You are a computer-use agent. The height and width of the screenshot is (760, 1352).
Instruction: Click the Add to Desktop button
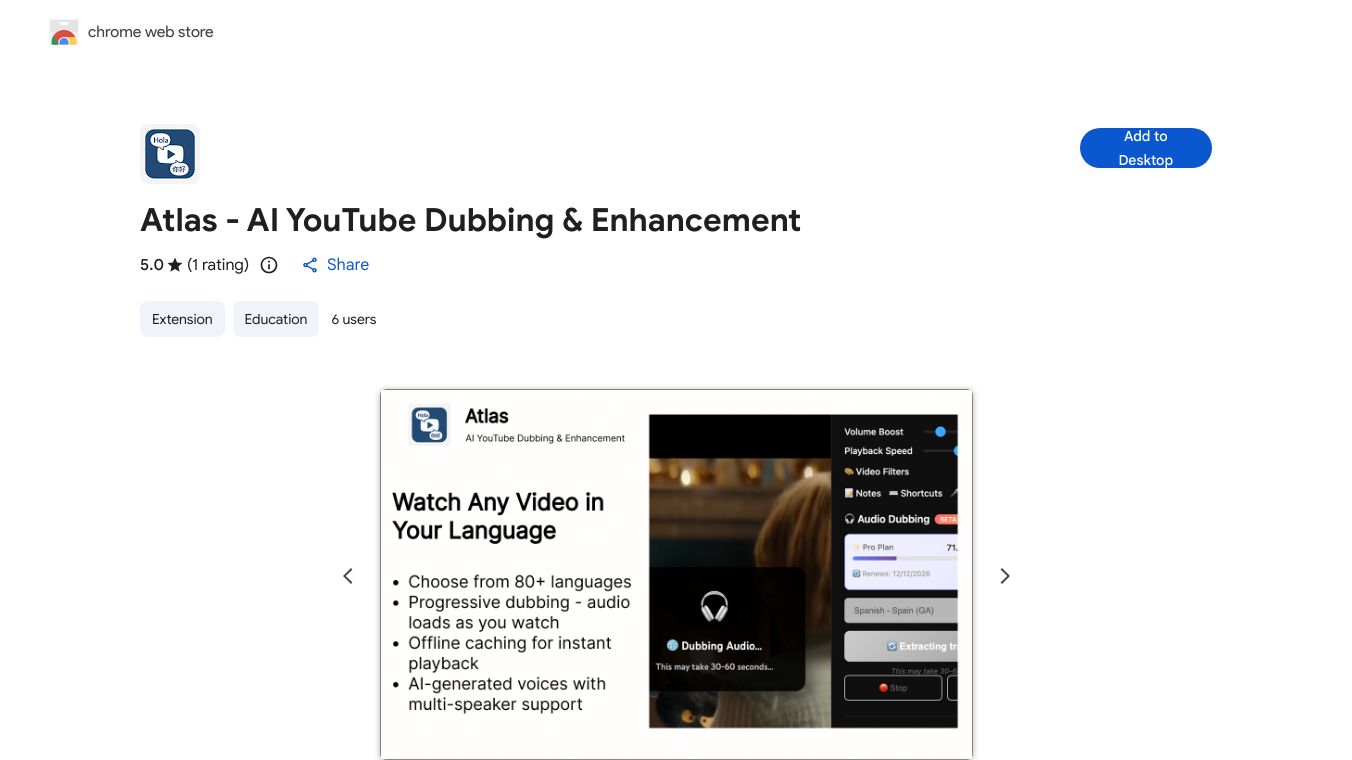tap(1146, 148)
